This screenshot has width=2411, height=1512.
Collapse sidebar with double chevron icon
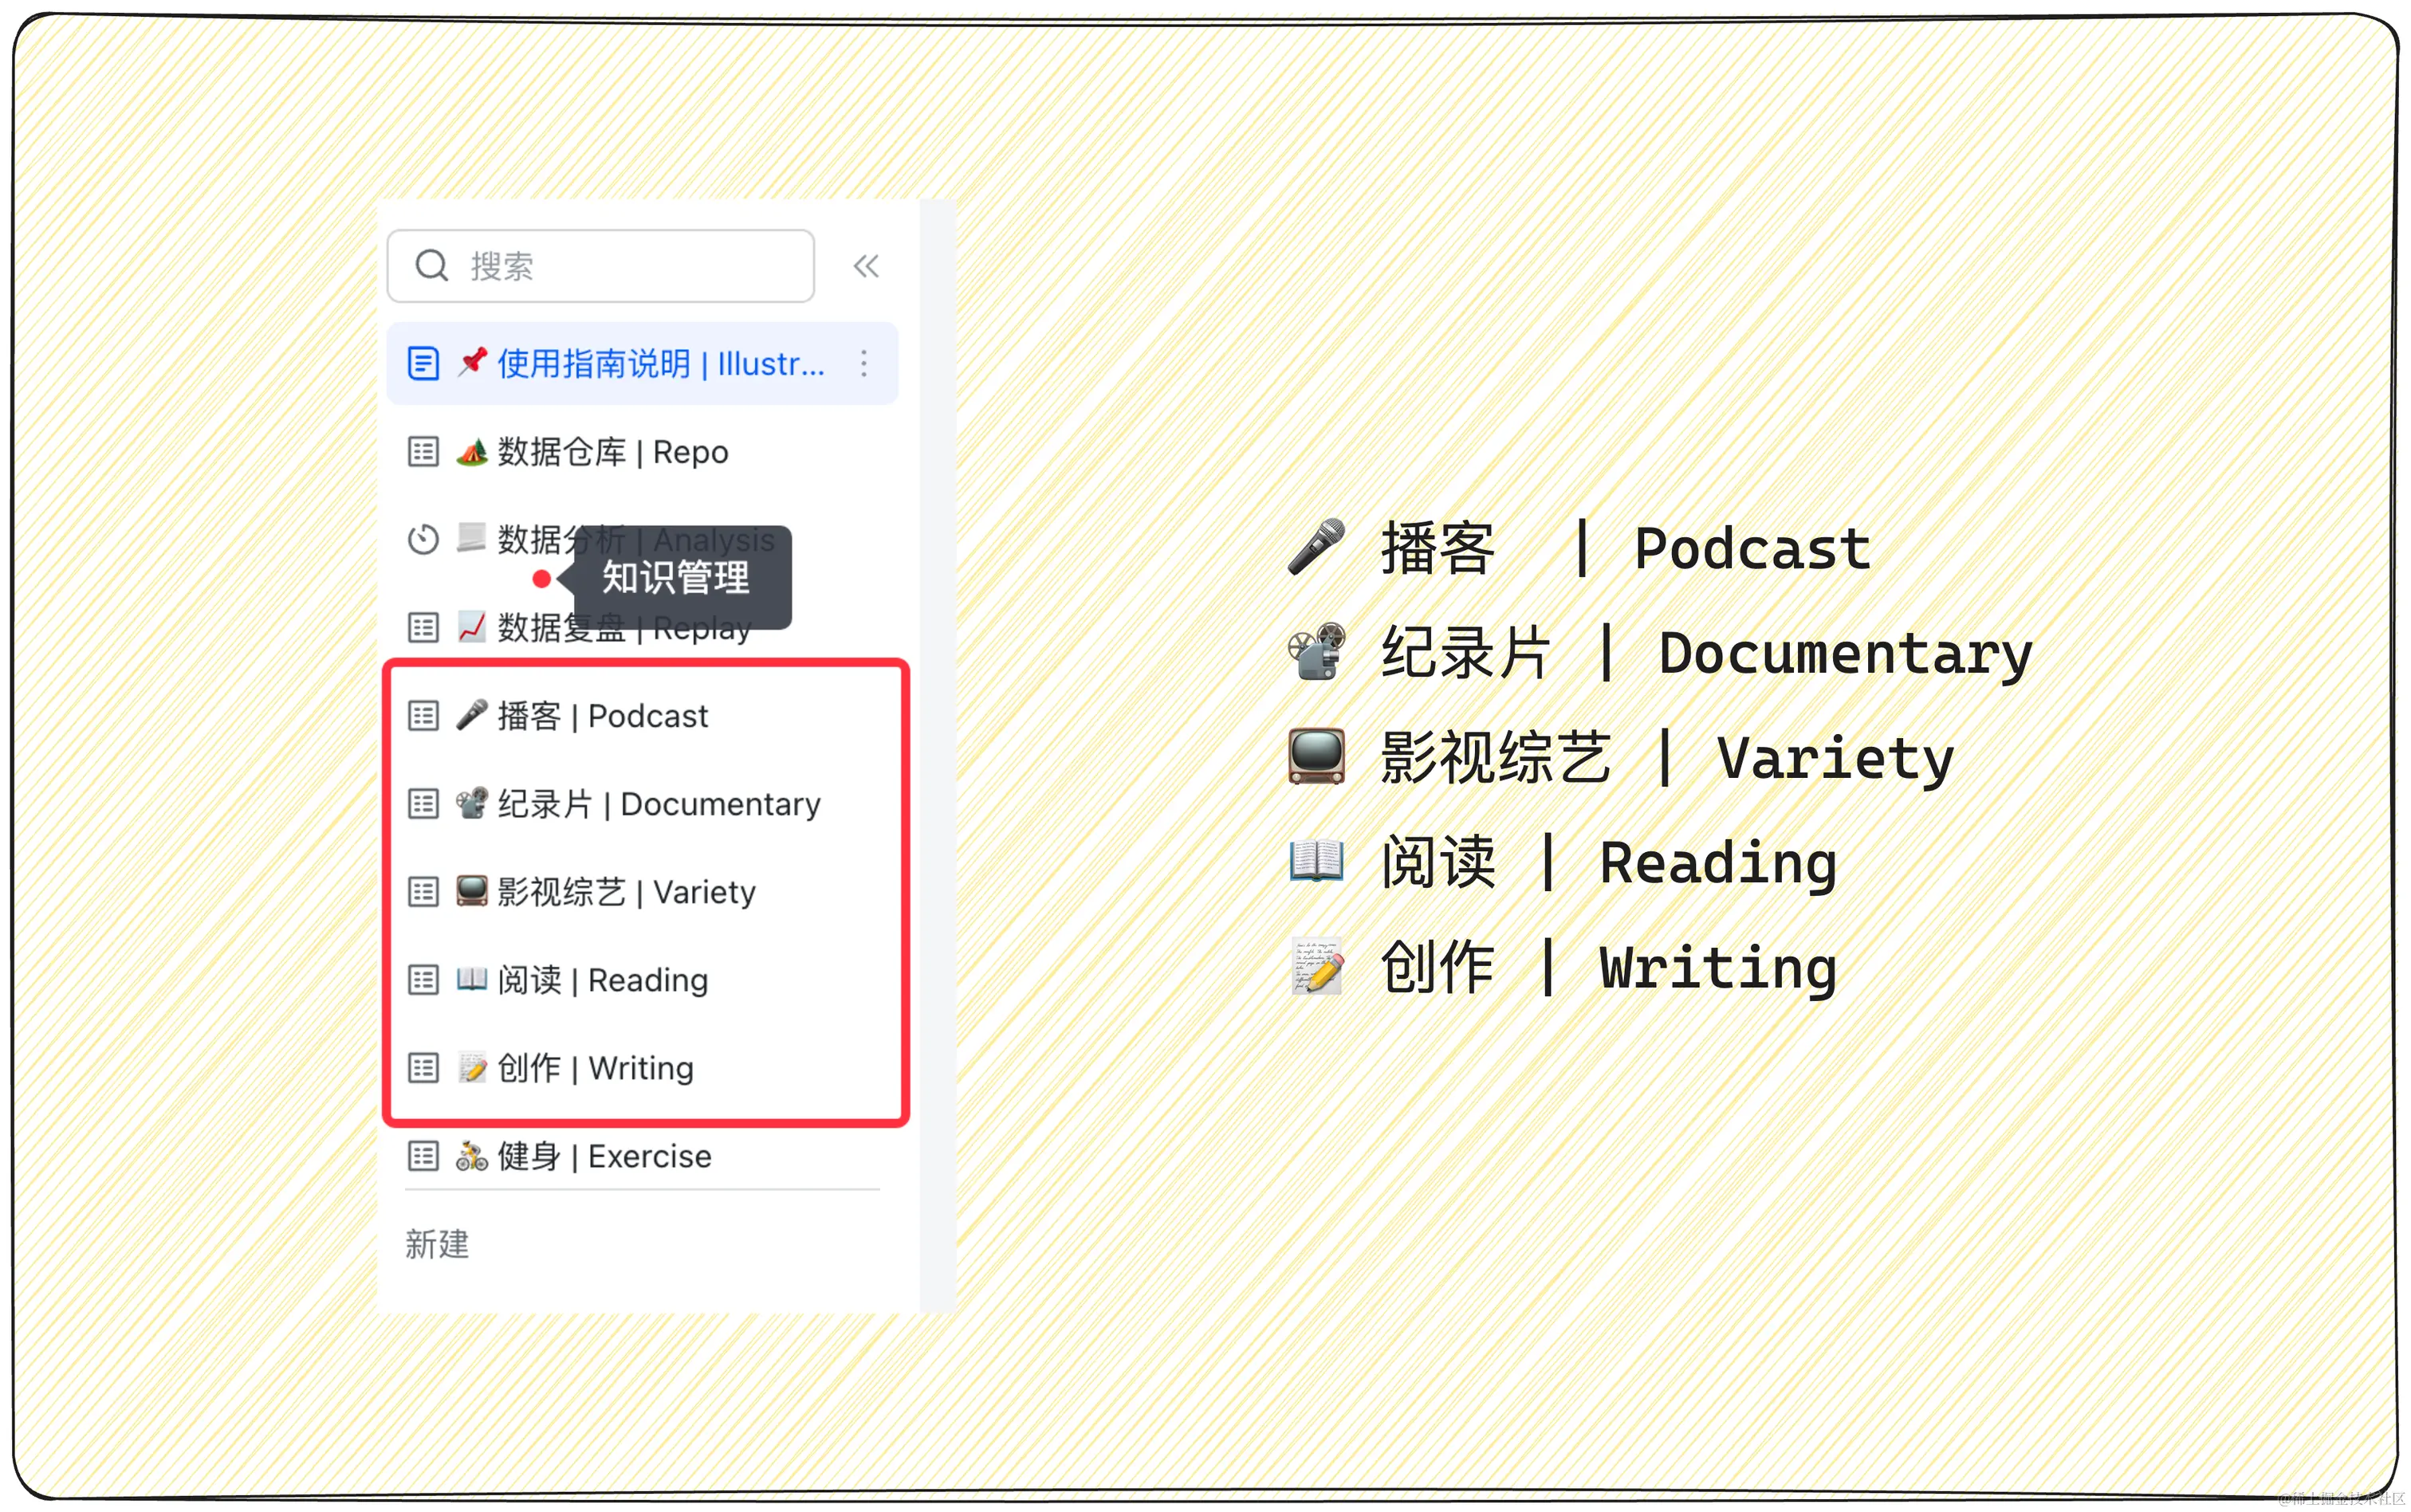(866, 266)
